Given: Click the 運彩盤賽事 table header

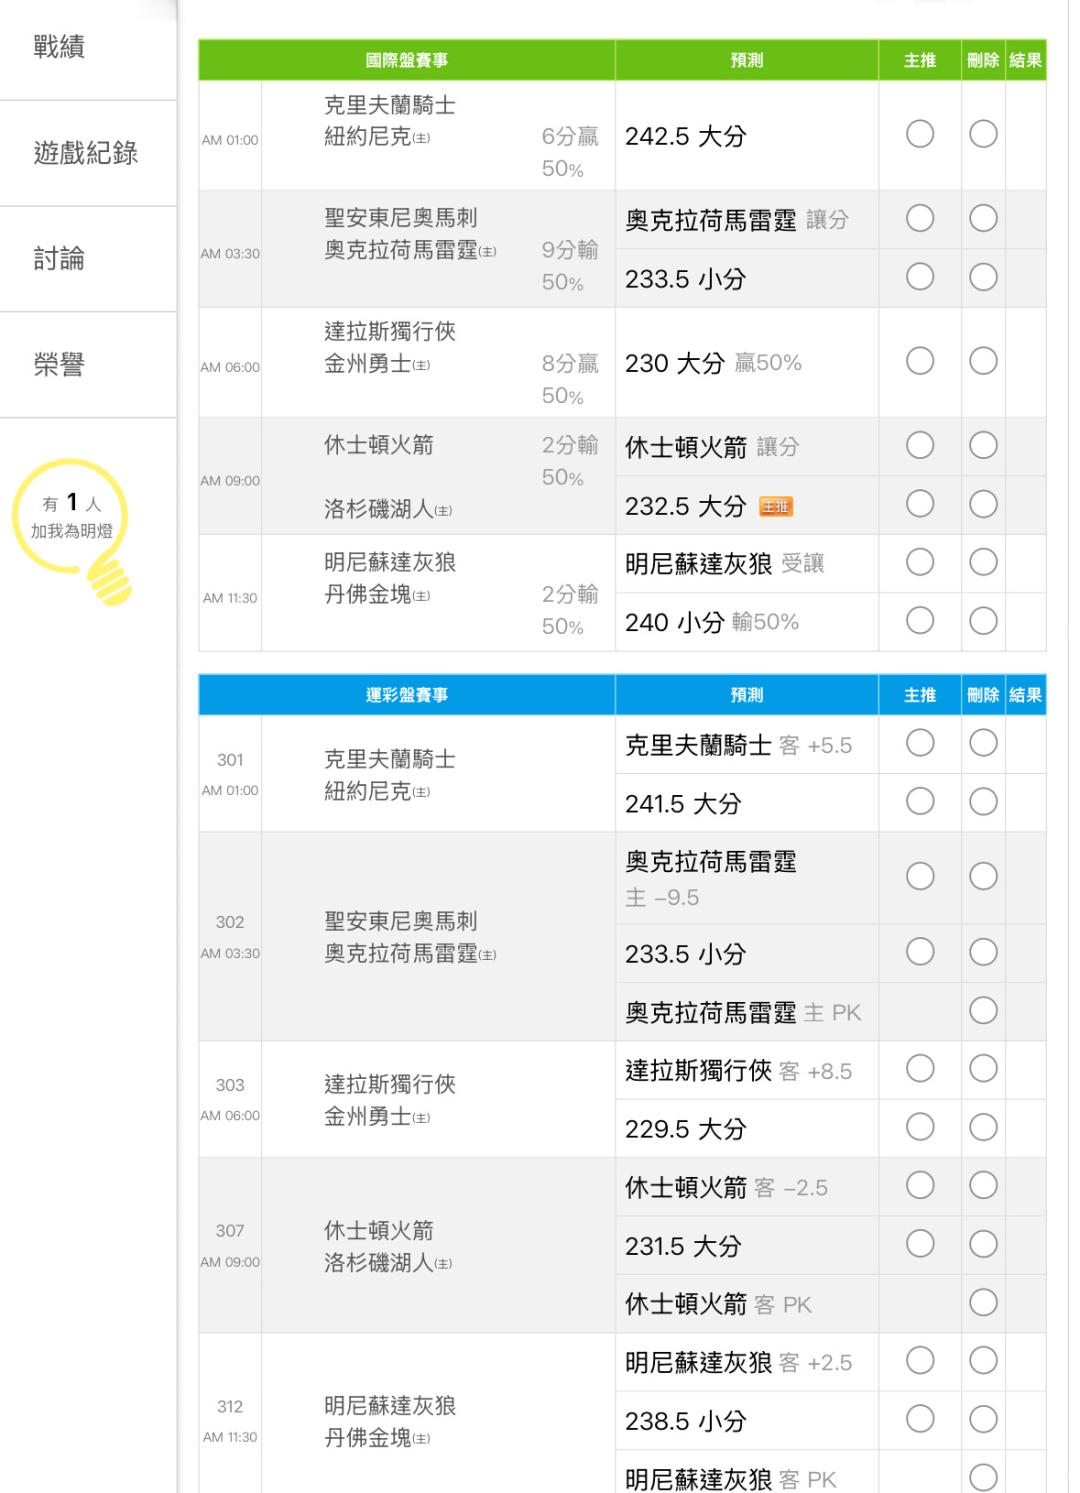Looking at the screenshot, I should pyautogui.click(x=407, y=695).
